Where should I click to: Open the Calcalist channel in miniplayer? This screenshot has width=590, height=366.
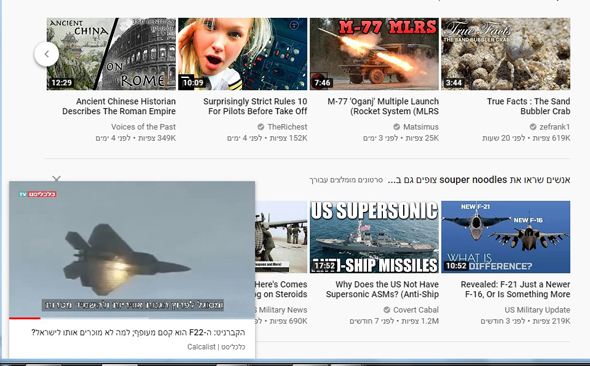click(x=216, y=346)
